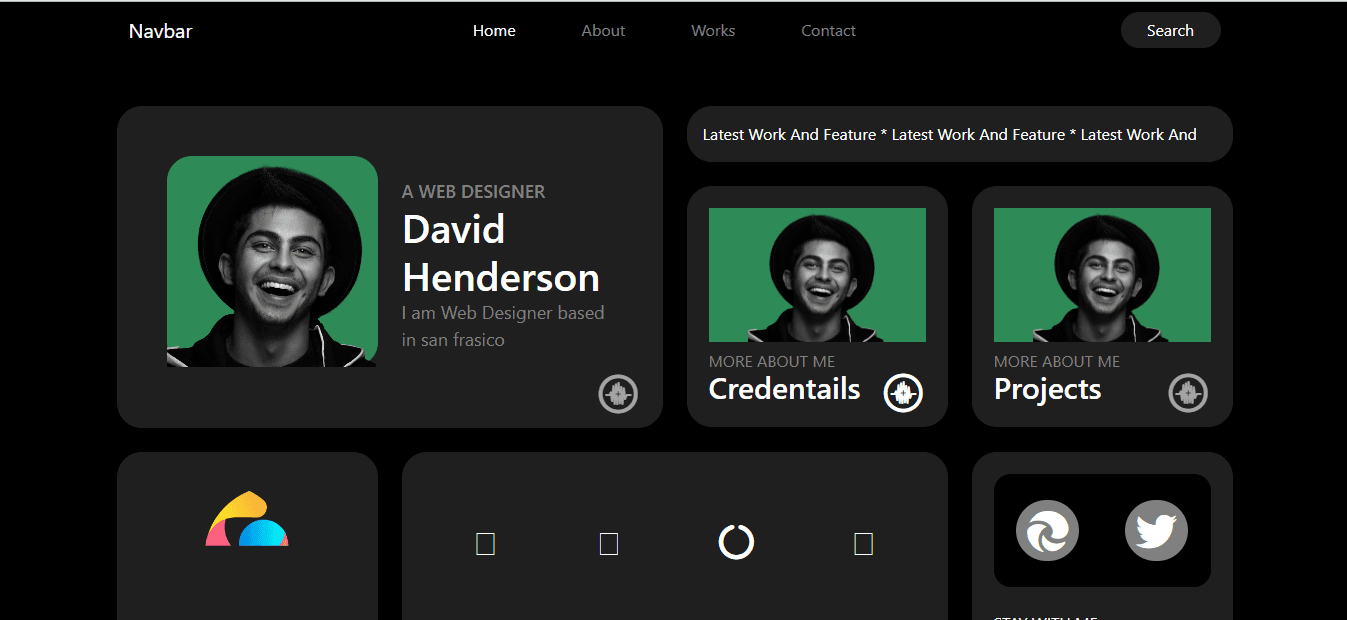The height and width of the screenshot is (620, 1347).
Task: Click the David Henderson name heading
Action: [x=500, y=254]
